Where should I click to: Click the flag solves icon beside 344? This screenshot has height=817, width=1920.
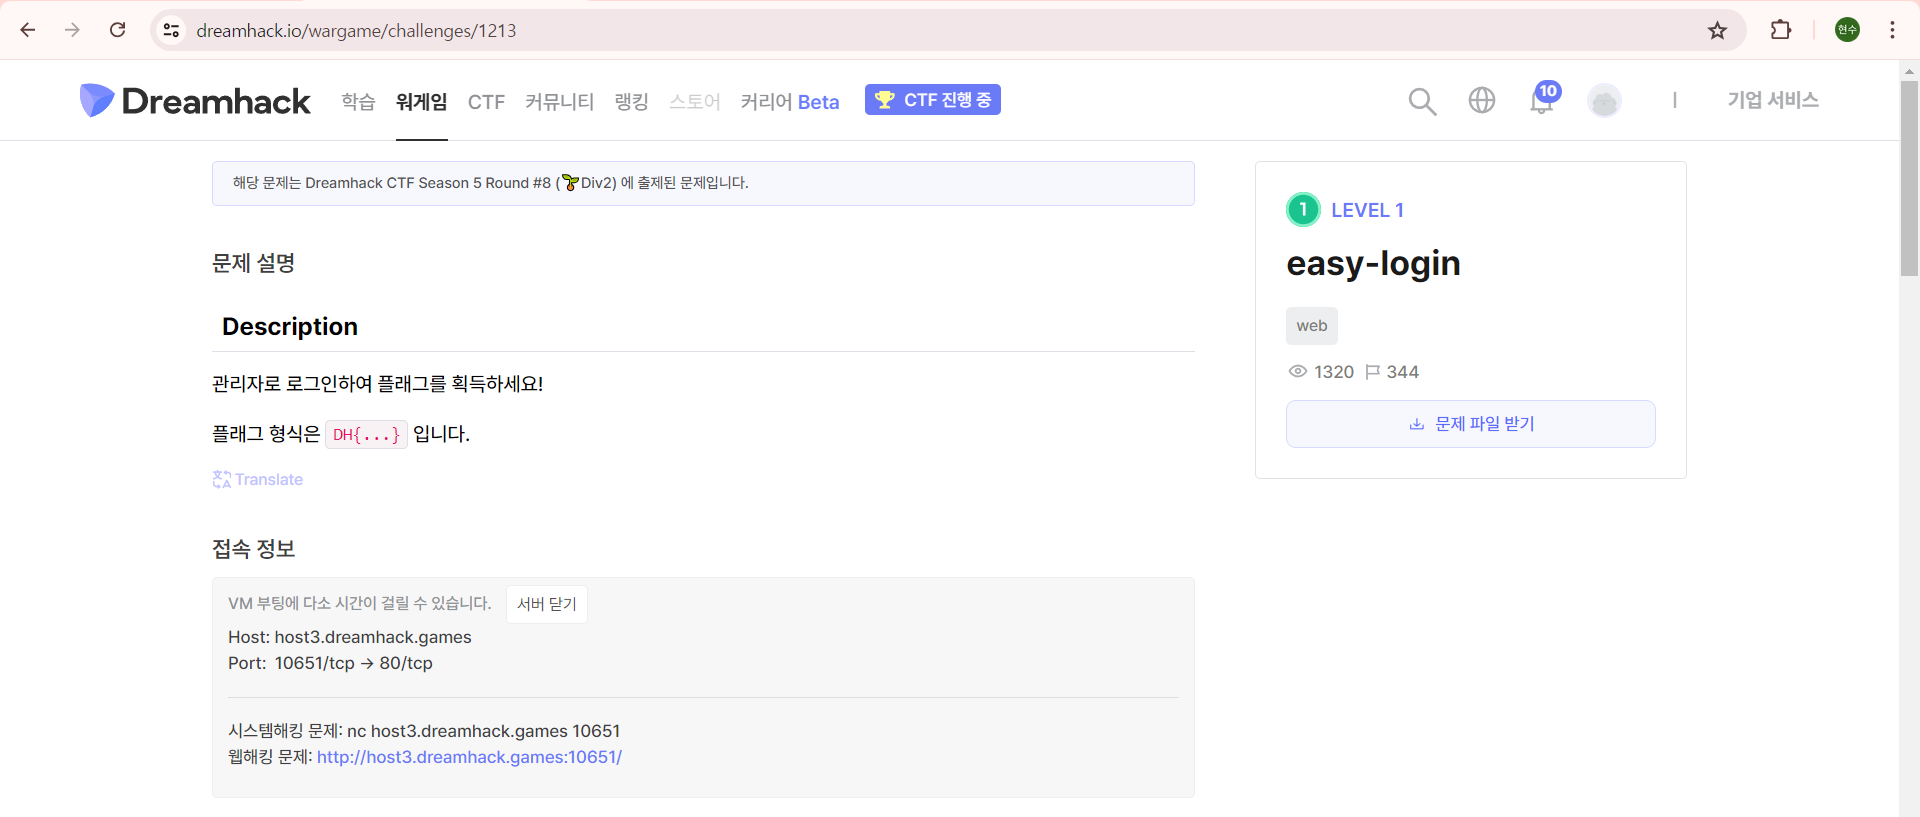pyautogui.click(x=1373, y=372)
